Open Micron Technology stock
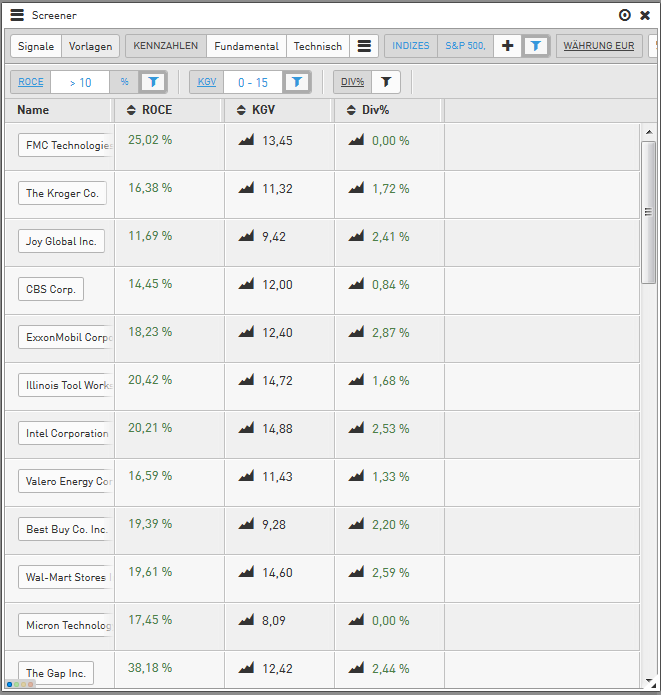 coord(66,625)
